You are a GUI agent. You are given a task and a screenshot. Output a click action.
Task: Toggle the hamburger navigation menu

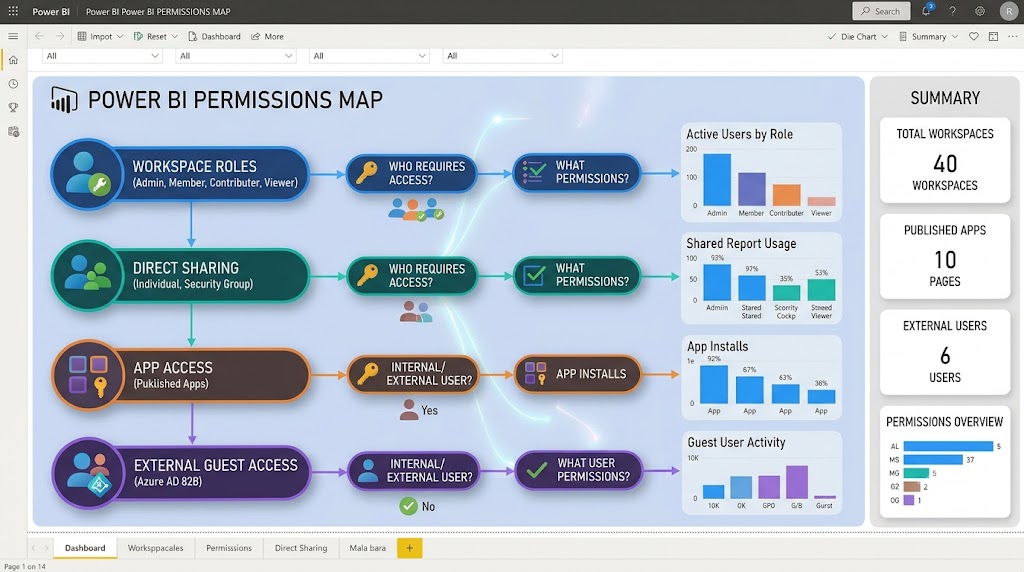13,36
